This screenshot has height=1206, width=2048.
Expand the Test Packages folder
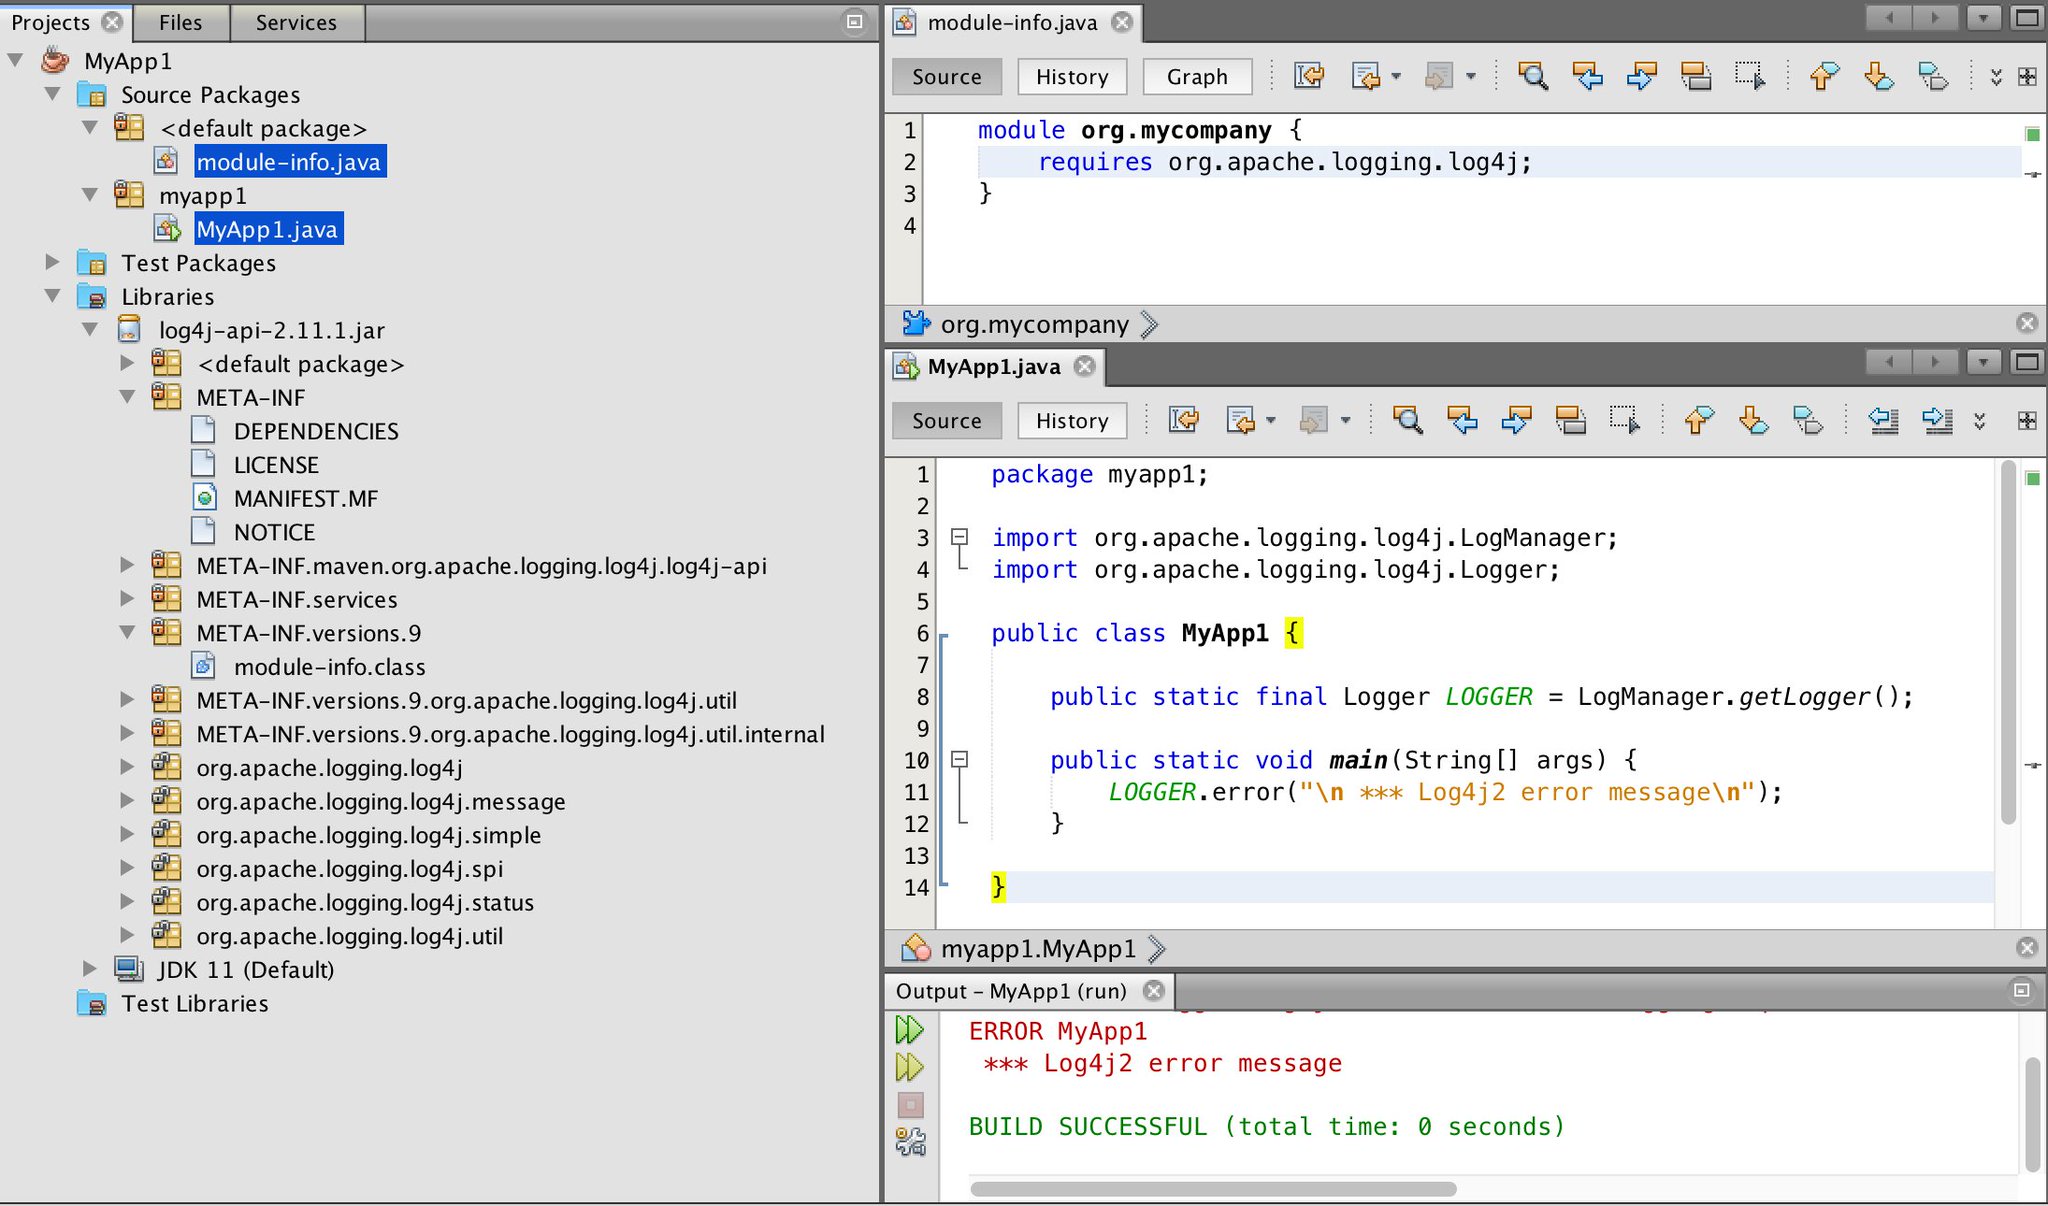tap(52, 262)
